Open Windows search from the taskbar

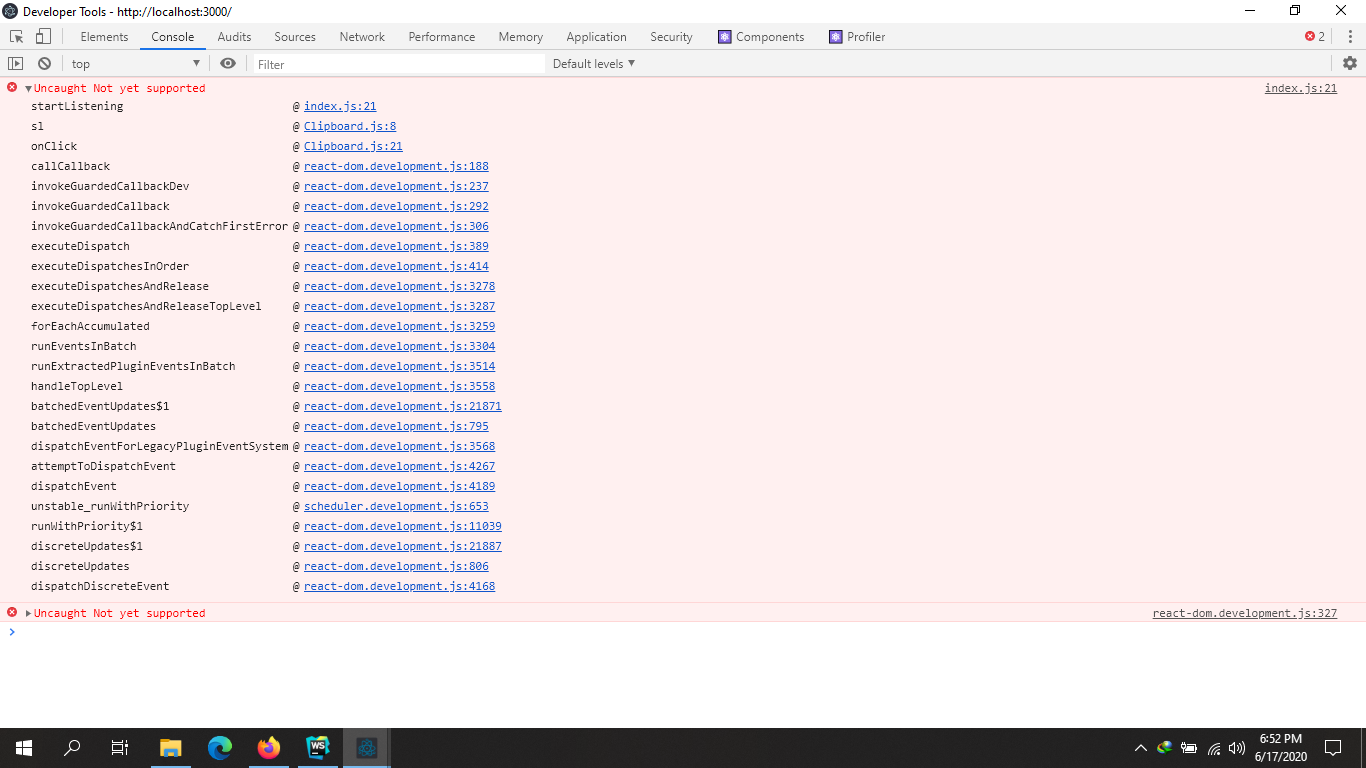click(x=72, y=747)
